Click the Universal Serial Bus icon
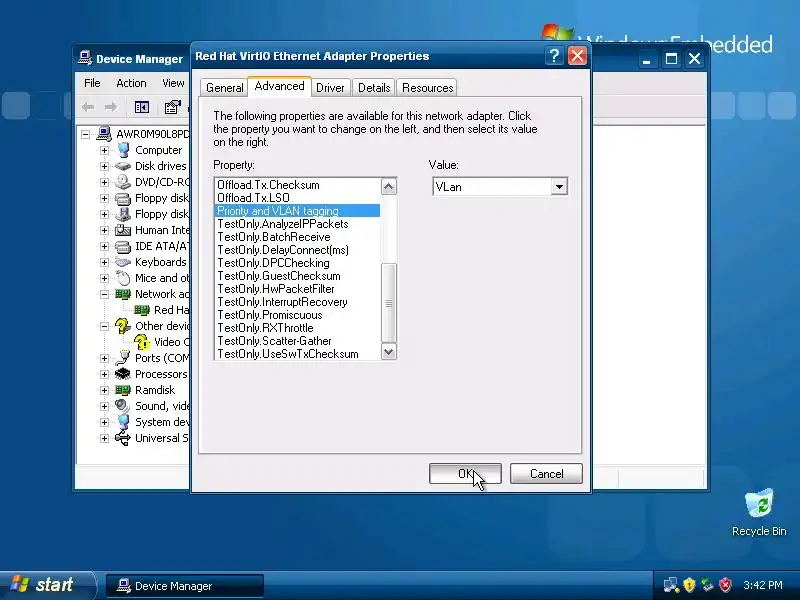This screenshot has height=600, width=800. tap(123, 438)
